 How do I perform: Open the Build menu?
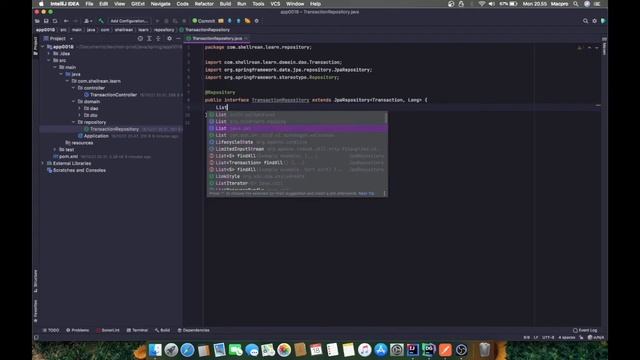point(225,4)
